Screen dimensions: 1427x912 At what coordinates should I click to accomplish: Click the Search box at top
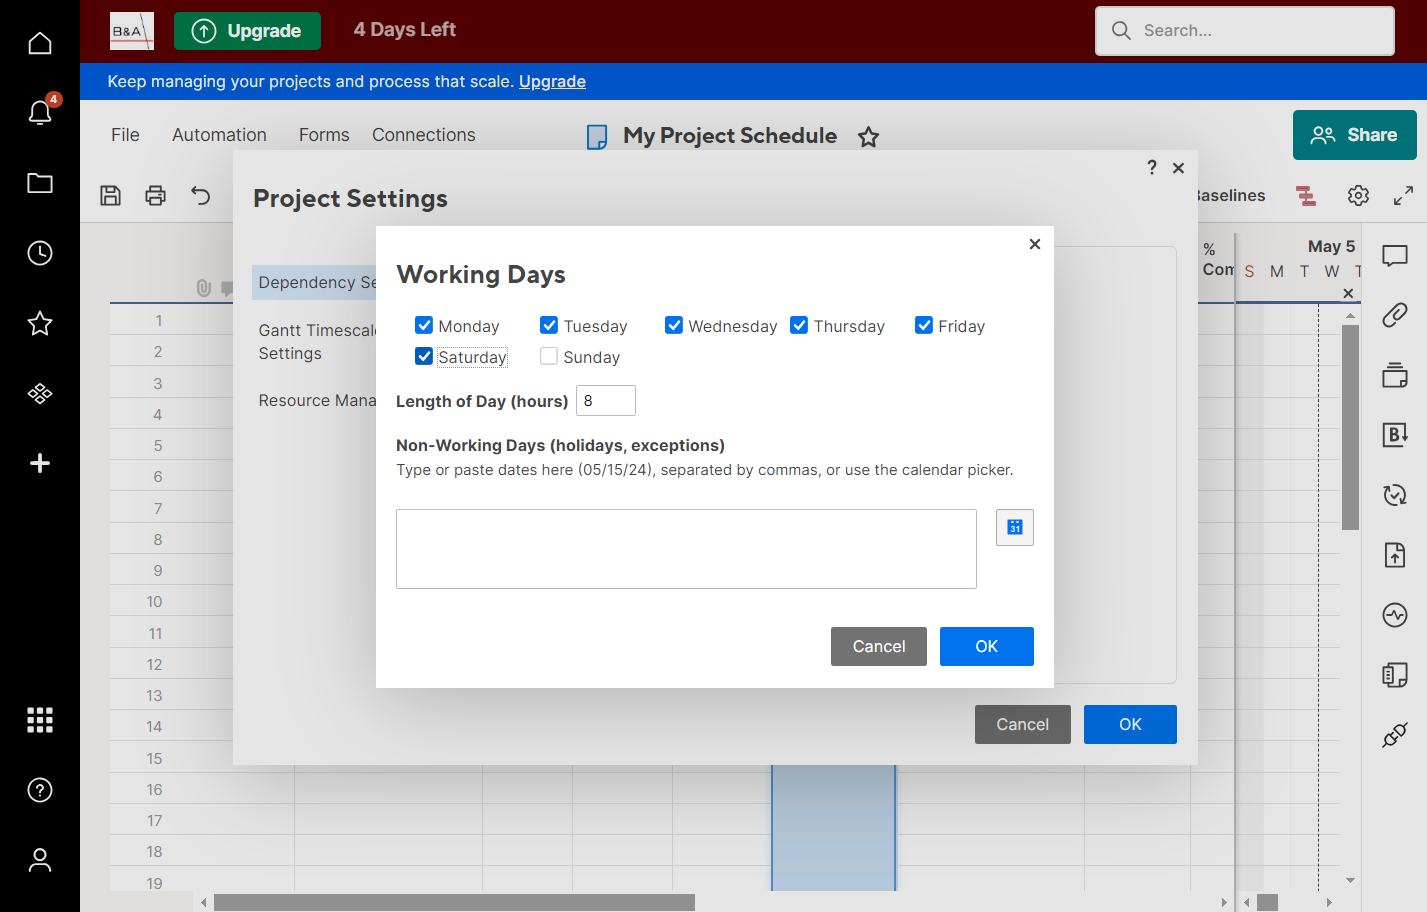pyautogui.click(x=1245, y=31)
